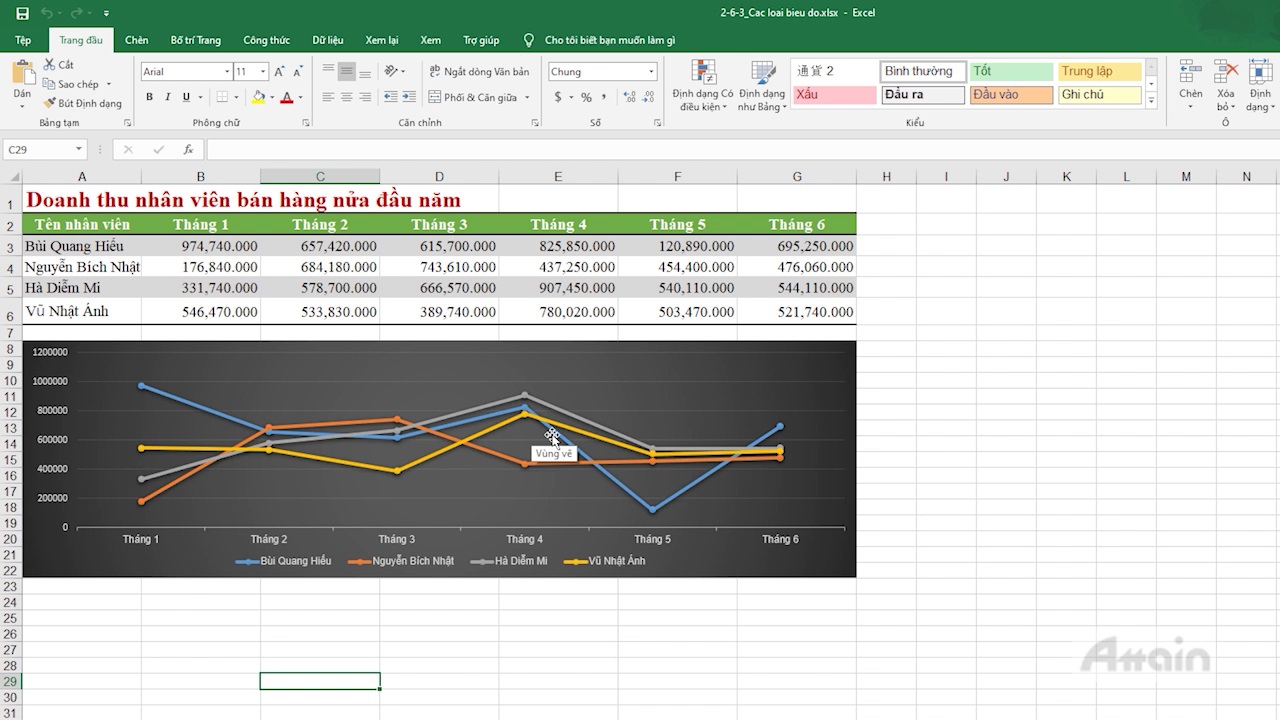
Task: Toggle Ngắt dòng Văn bản wrap text
Action: [478, 72]
